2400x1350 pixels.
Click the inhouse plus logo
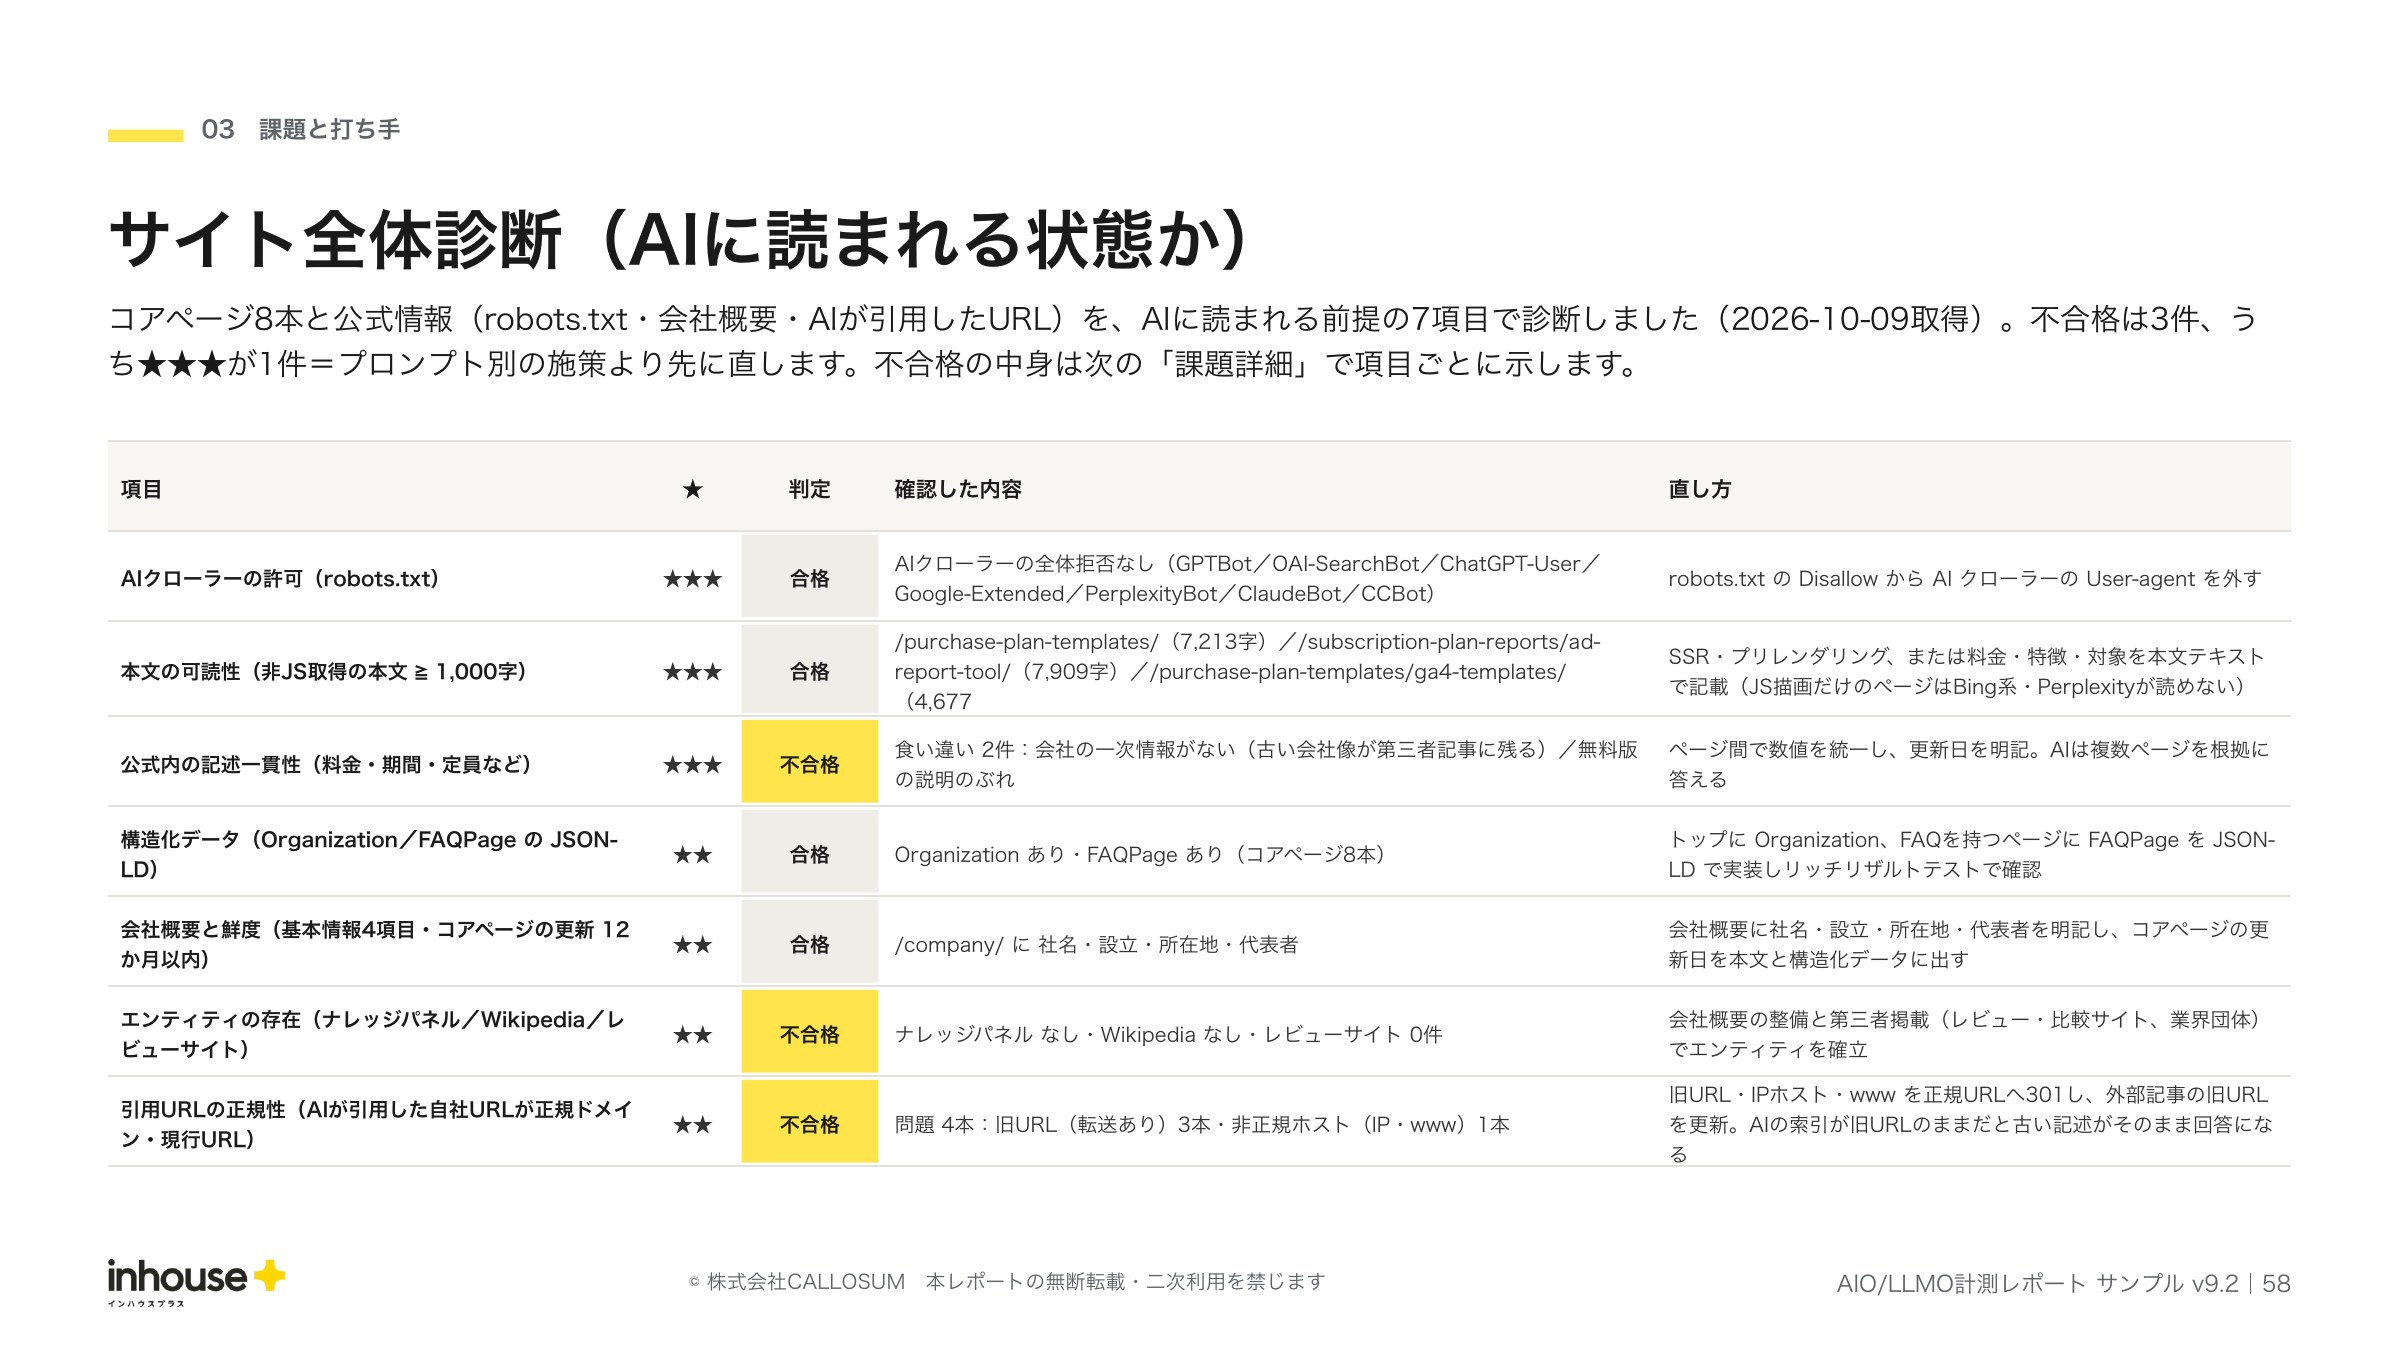click(x=196, y=1282)
